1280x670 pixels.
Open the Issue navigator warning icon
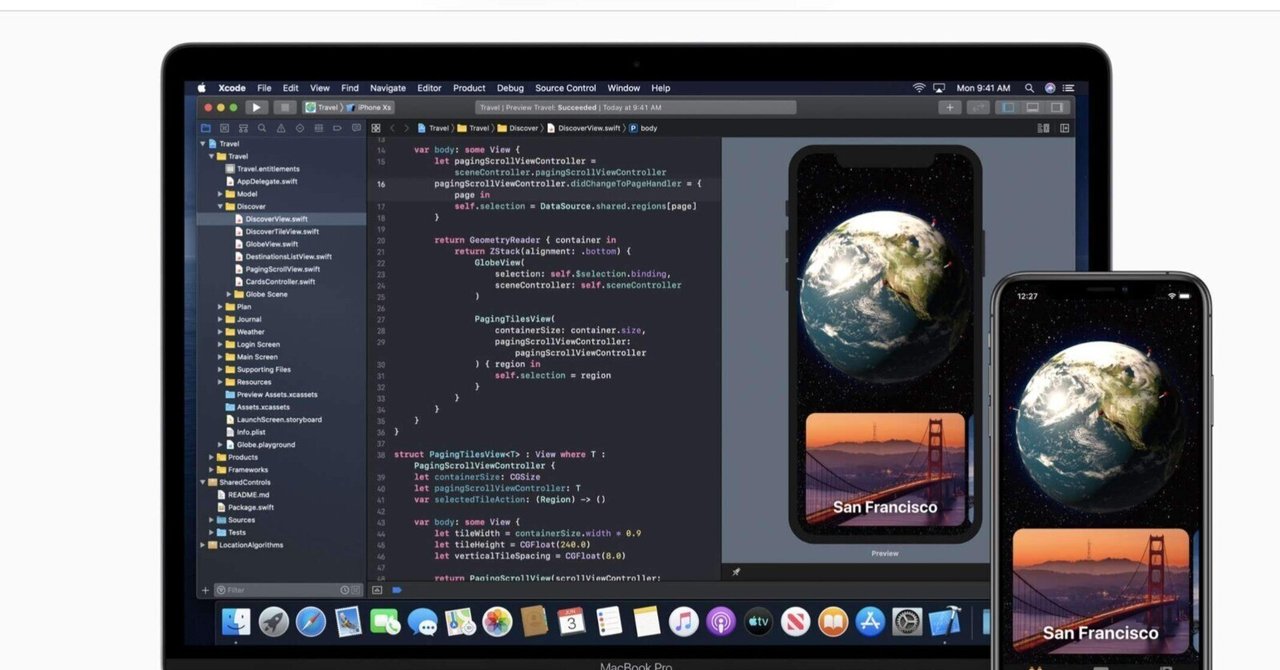(x=280, y=128)
